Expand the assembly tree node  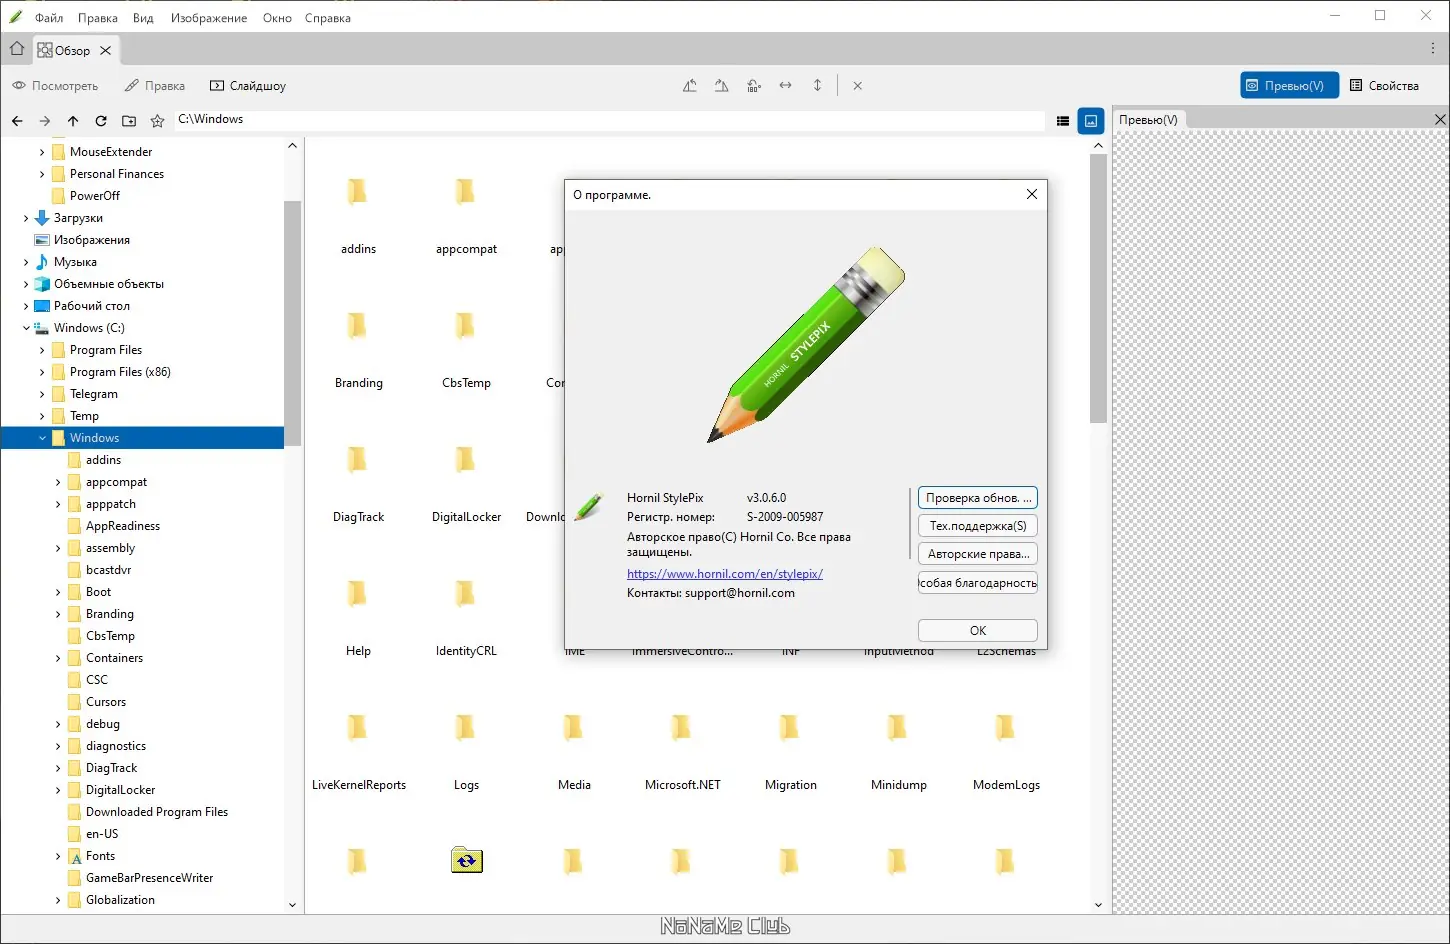pyautogui.click(x=58, y=548)
